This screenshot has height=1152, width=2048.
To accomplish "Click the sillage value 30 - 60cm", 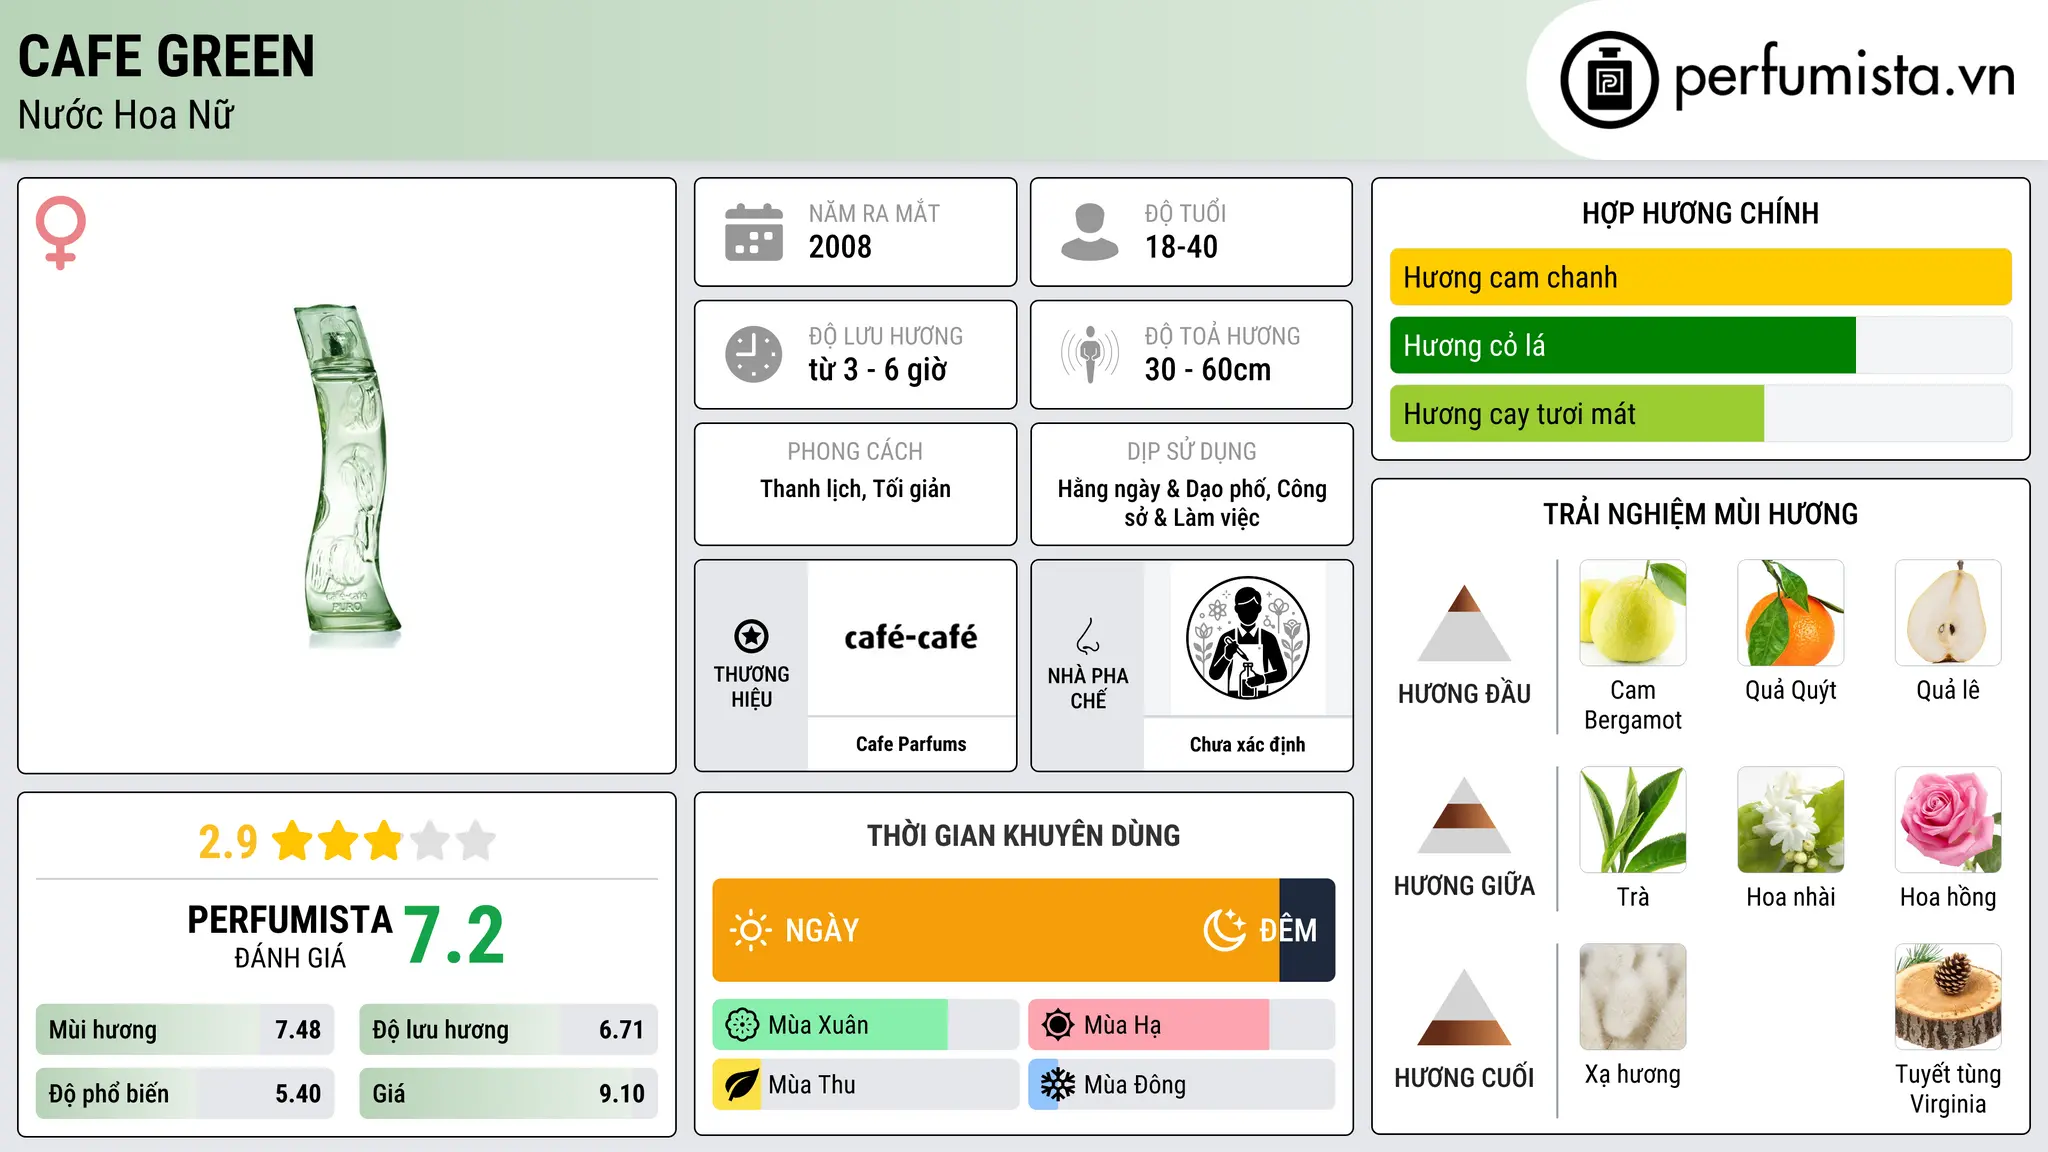I will coord(1208,370).
